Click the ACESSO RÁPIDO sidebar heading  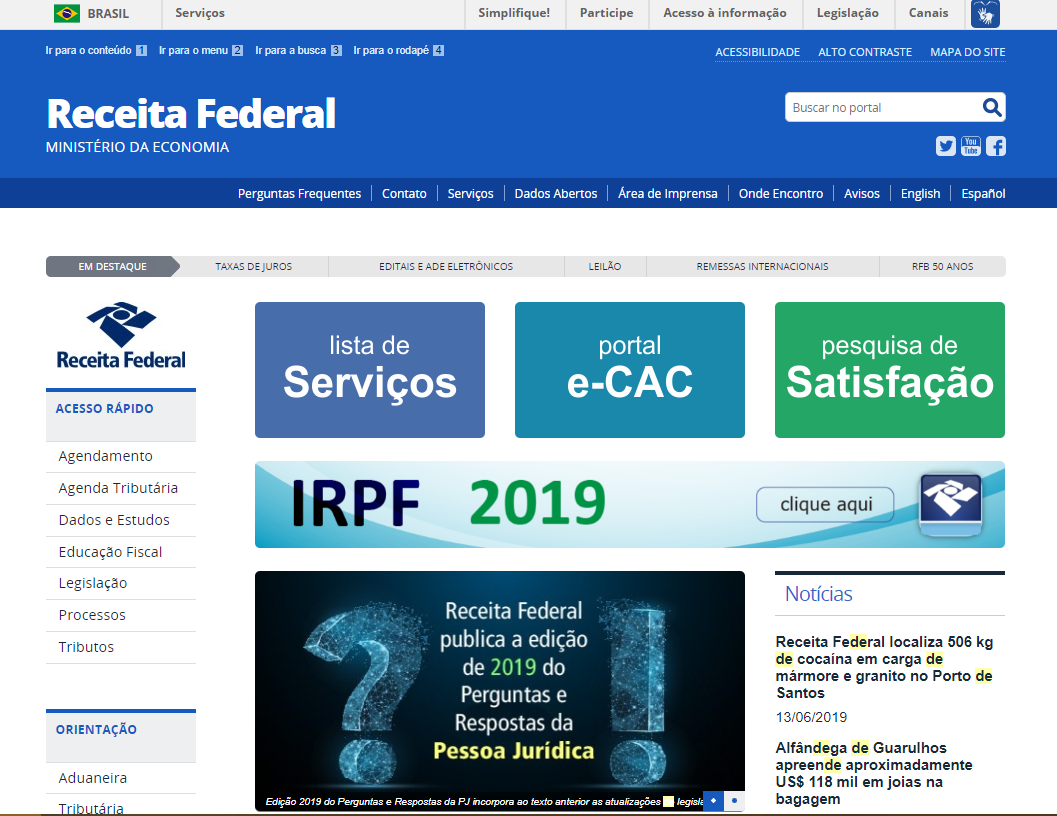(x=104, y=409)
